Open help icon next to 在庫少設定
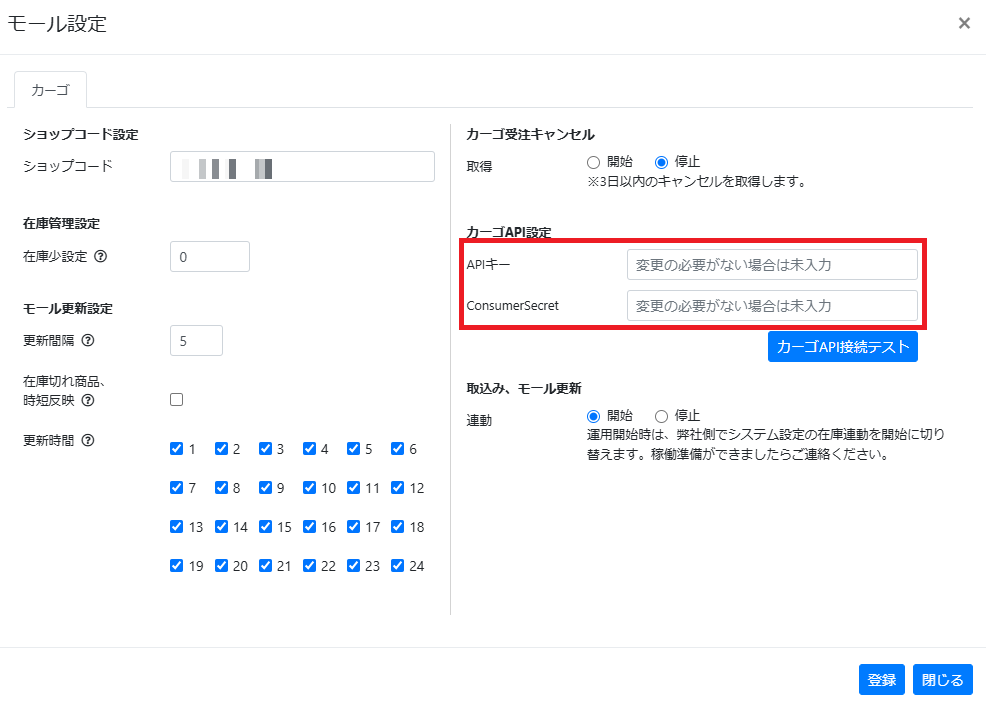The width and height of the screenshot is (986, 707). coord(101,256)
